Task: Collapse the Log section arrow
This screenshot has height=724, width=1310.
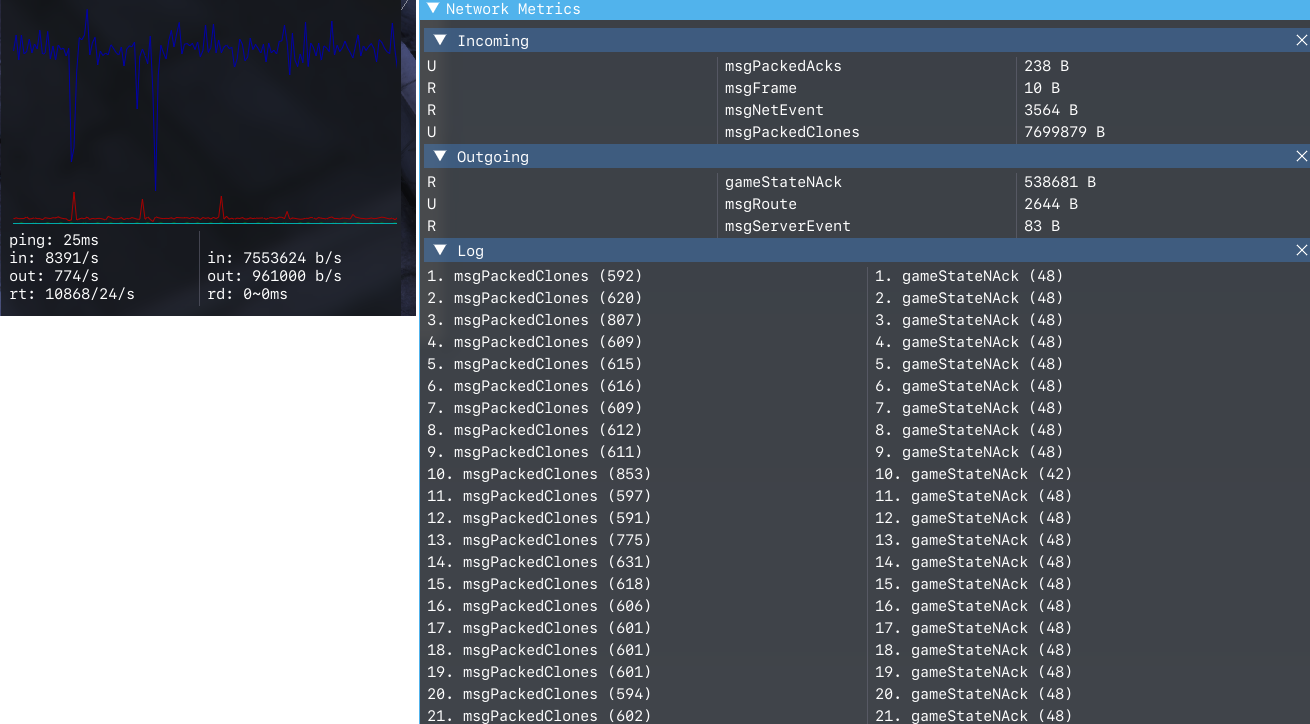Action: coord(440,251)
